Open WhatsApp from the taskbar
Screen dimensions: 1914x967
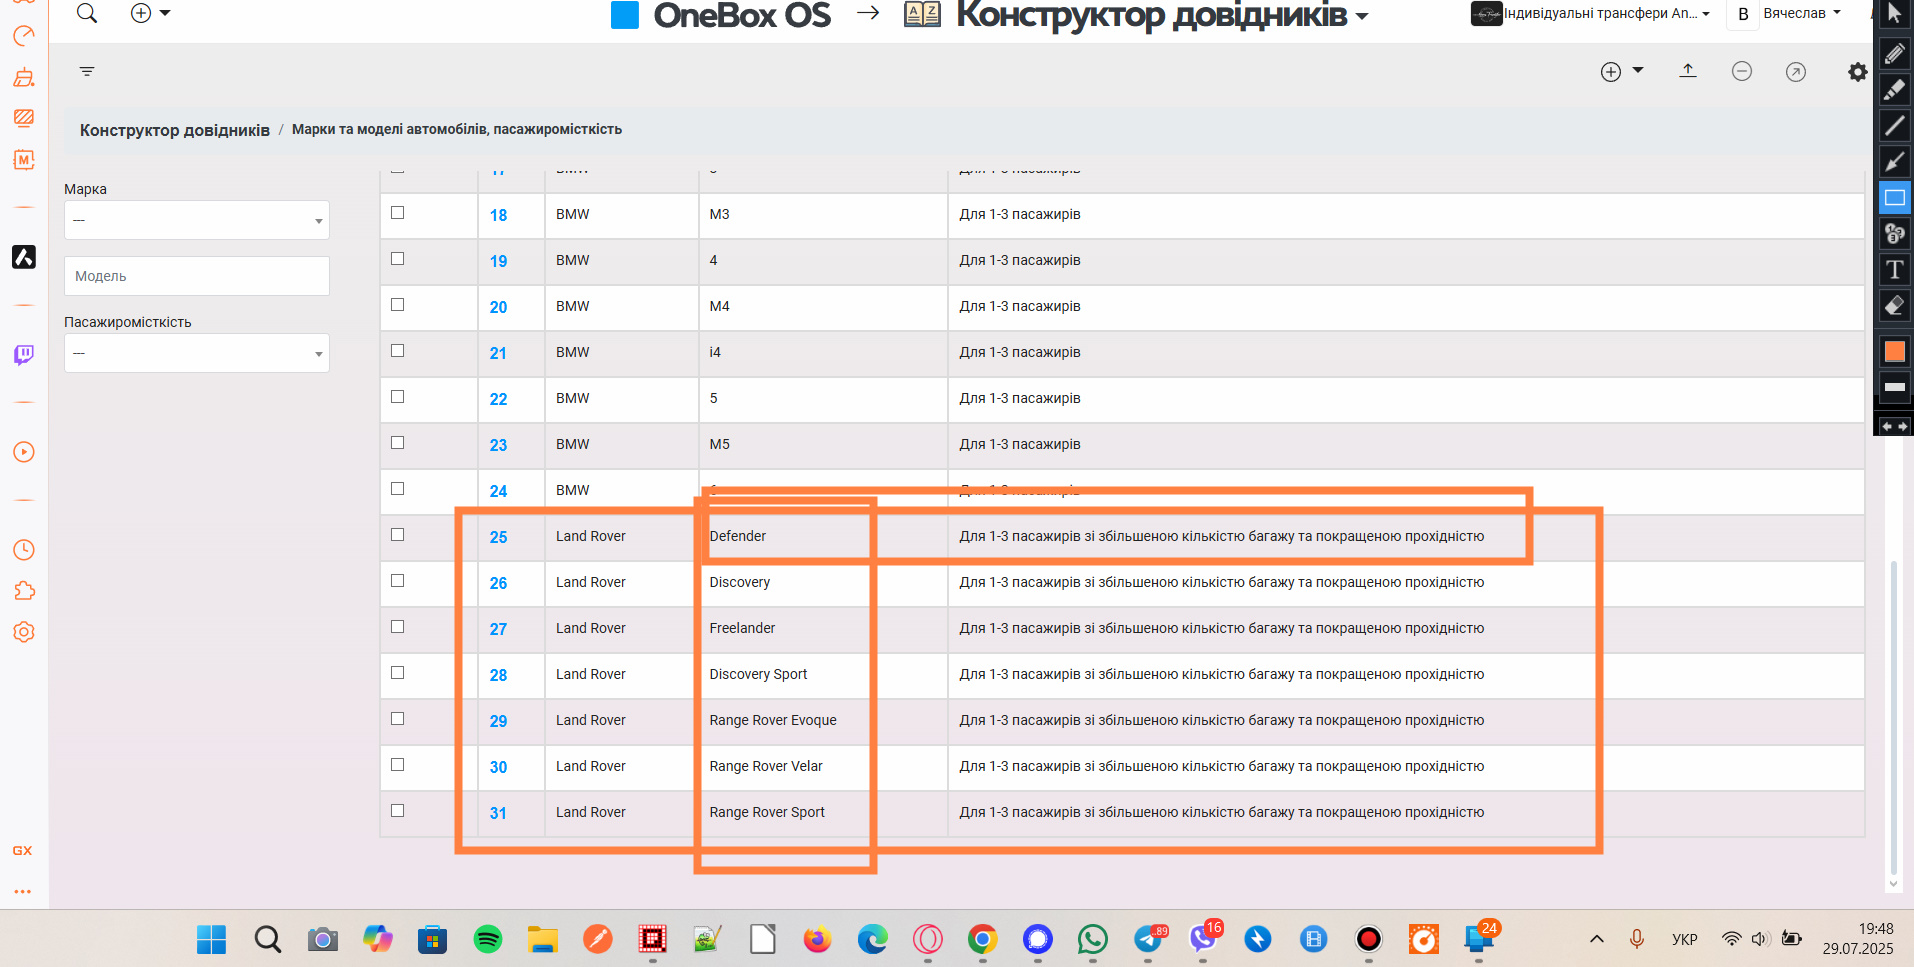(x=1092, y=939)
